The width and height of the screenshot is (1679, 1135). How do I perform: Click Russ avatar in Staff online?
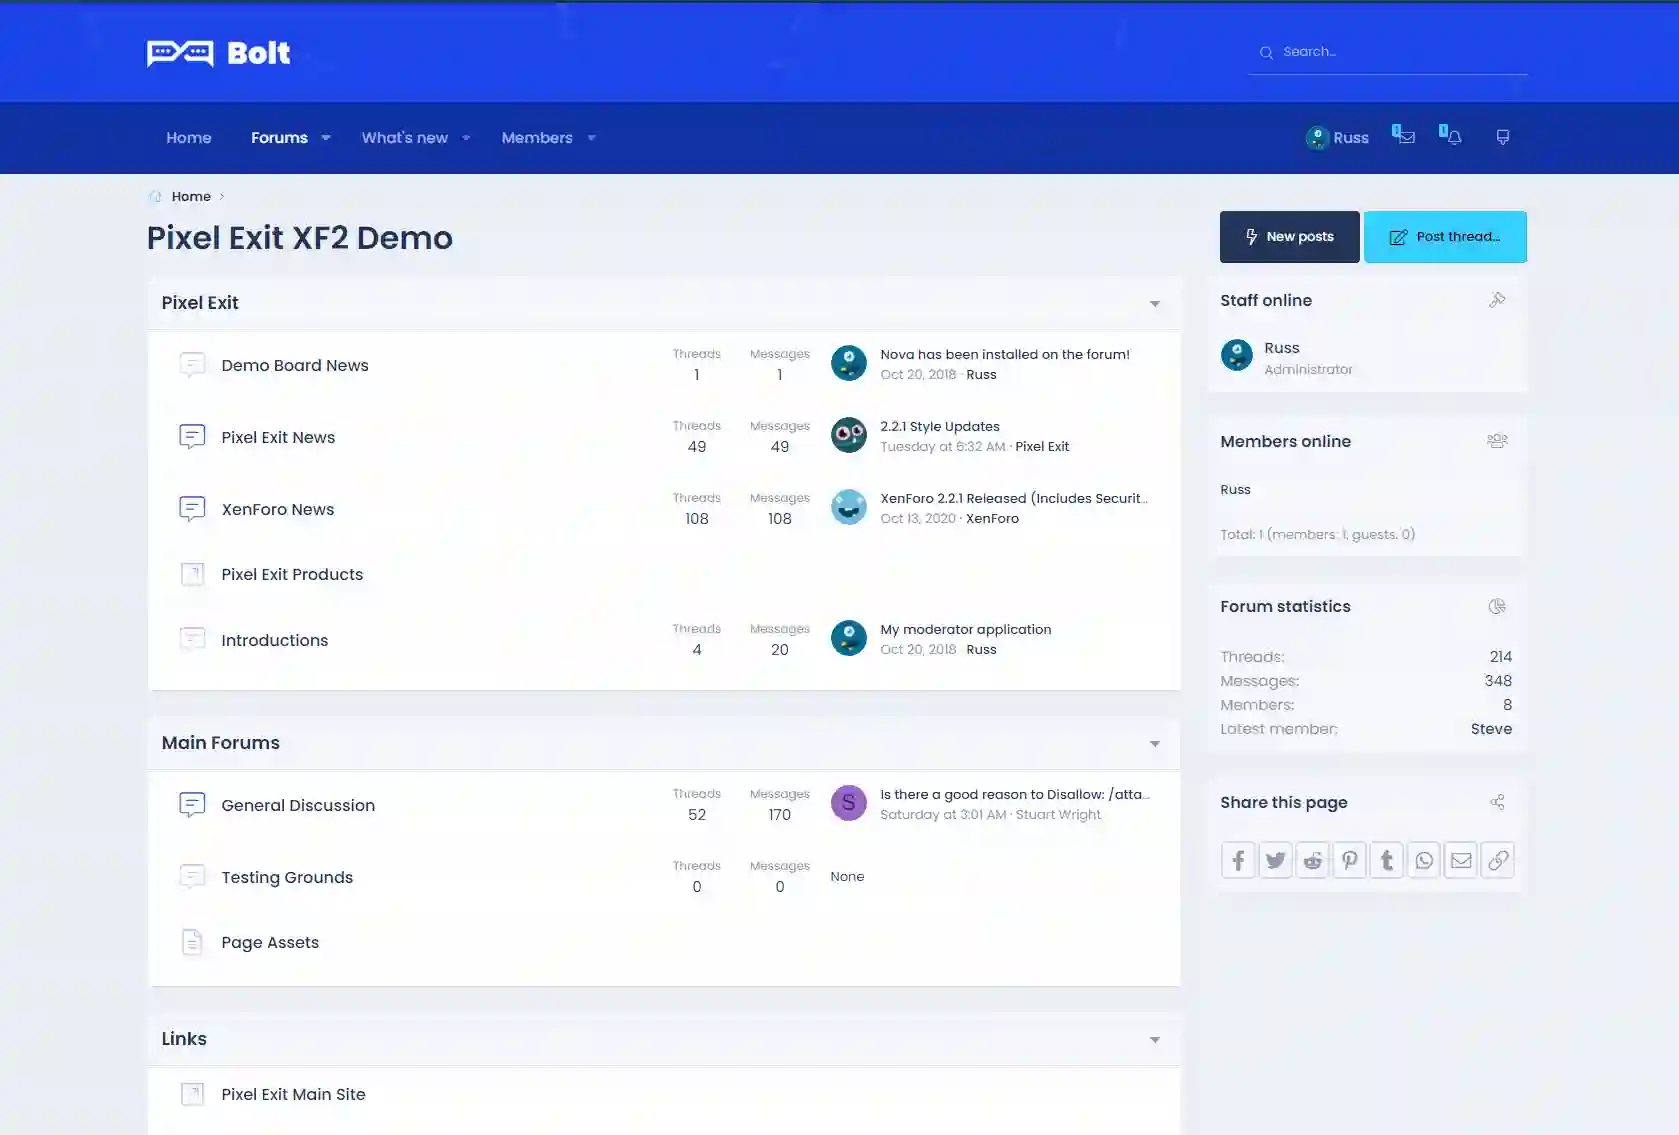click(x=1237, y=355)
